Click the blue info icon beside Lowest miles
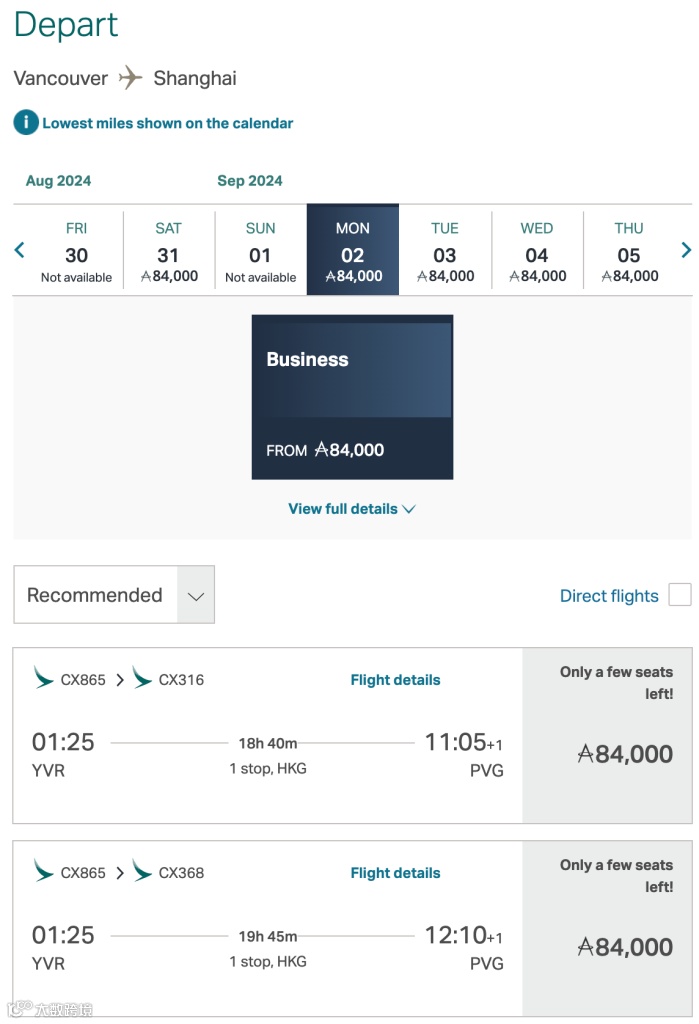Screen dimensions: 699x1024 (25, 123)
